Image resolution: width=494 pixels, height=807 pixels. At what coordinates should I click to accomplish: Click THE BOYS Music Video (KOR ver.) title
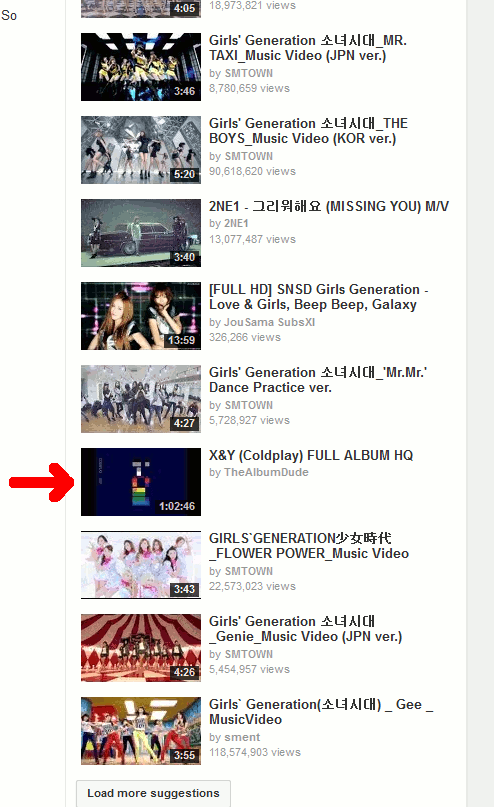pos(308,131)
